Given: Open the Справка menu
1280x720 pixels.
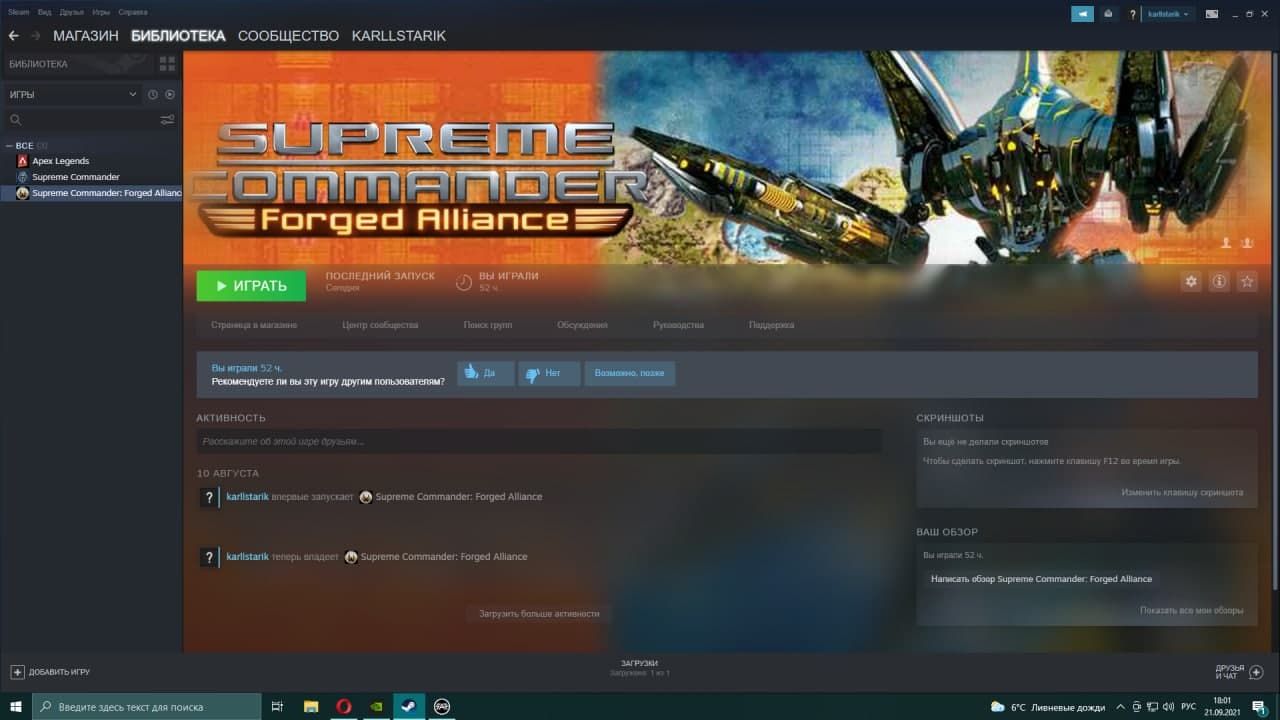Looking at the screenshot, I should click(x=133, y=12).
